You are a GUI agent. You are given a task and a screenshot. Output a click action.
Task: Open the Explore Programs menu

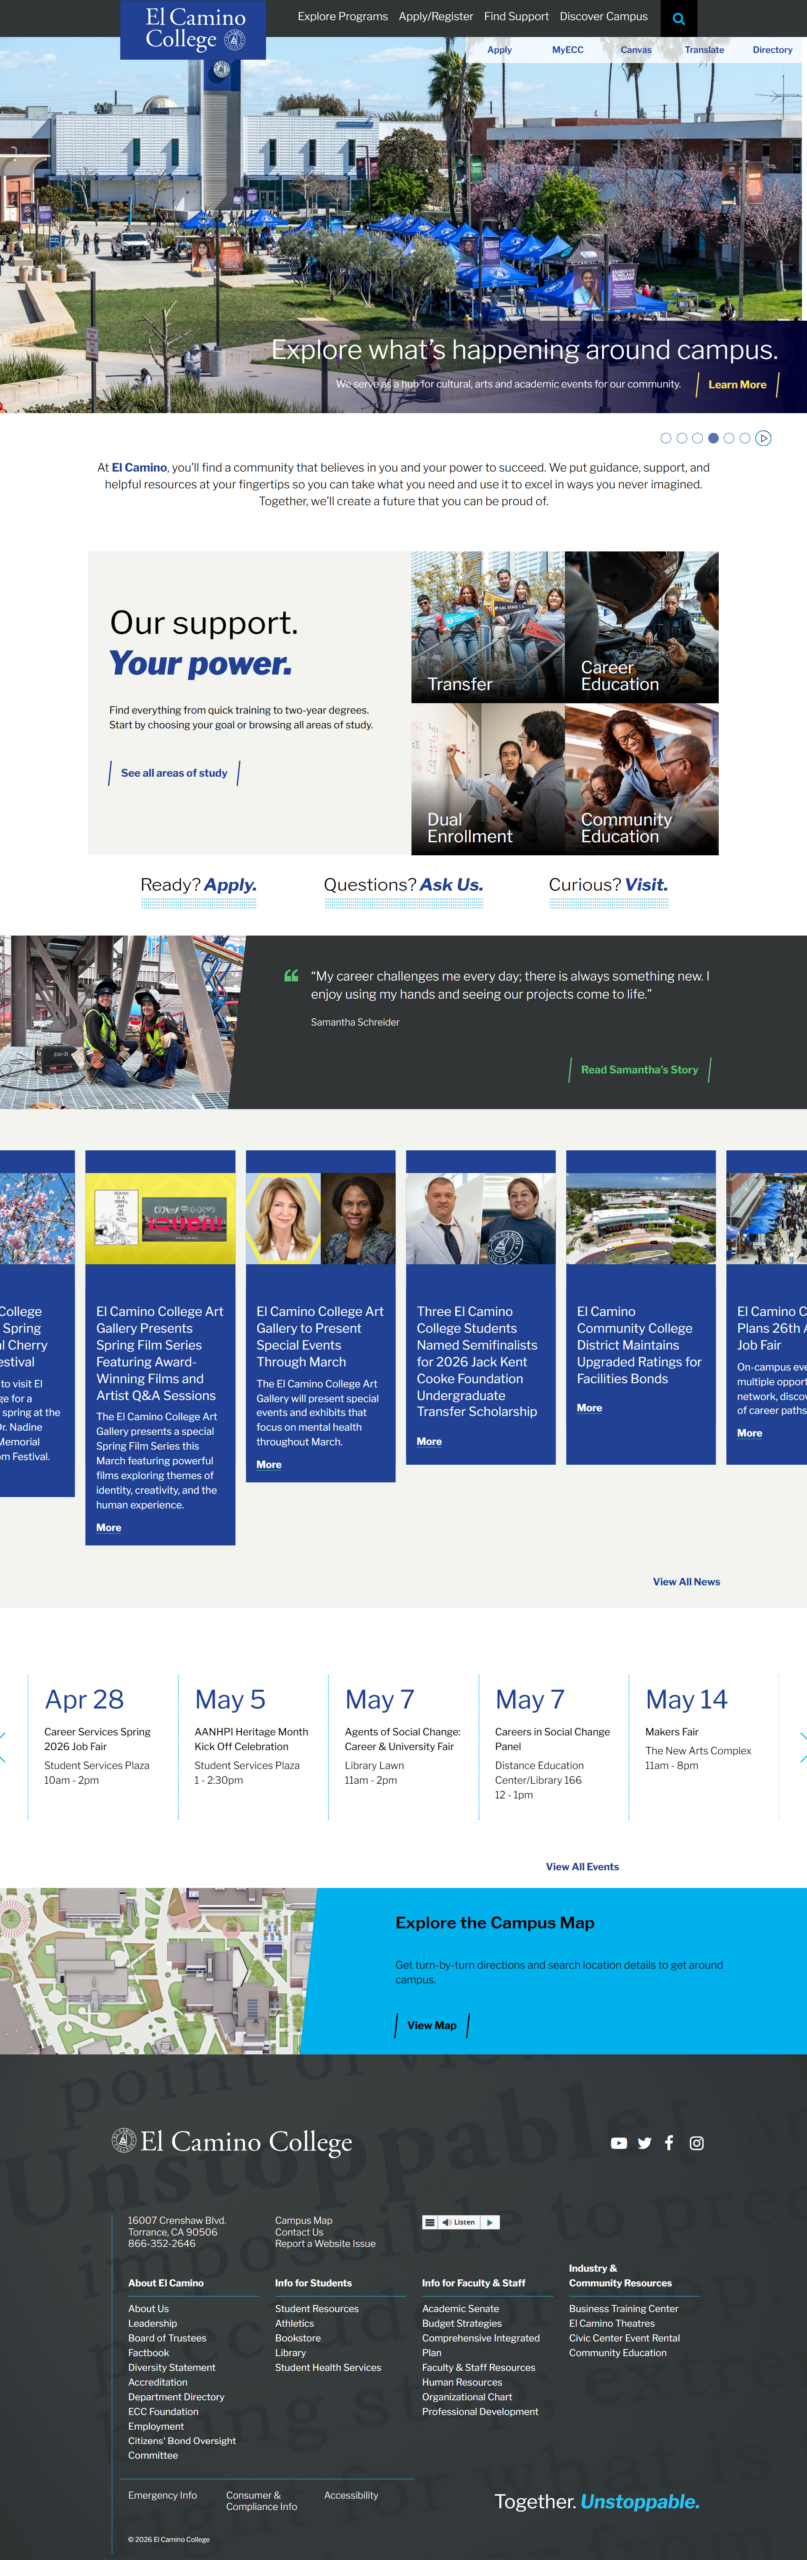pyautogui.click(x=343, y=17)
